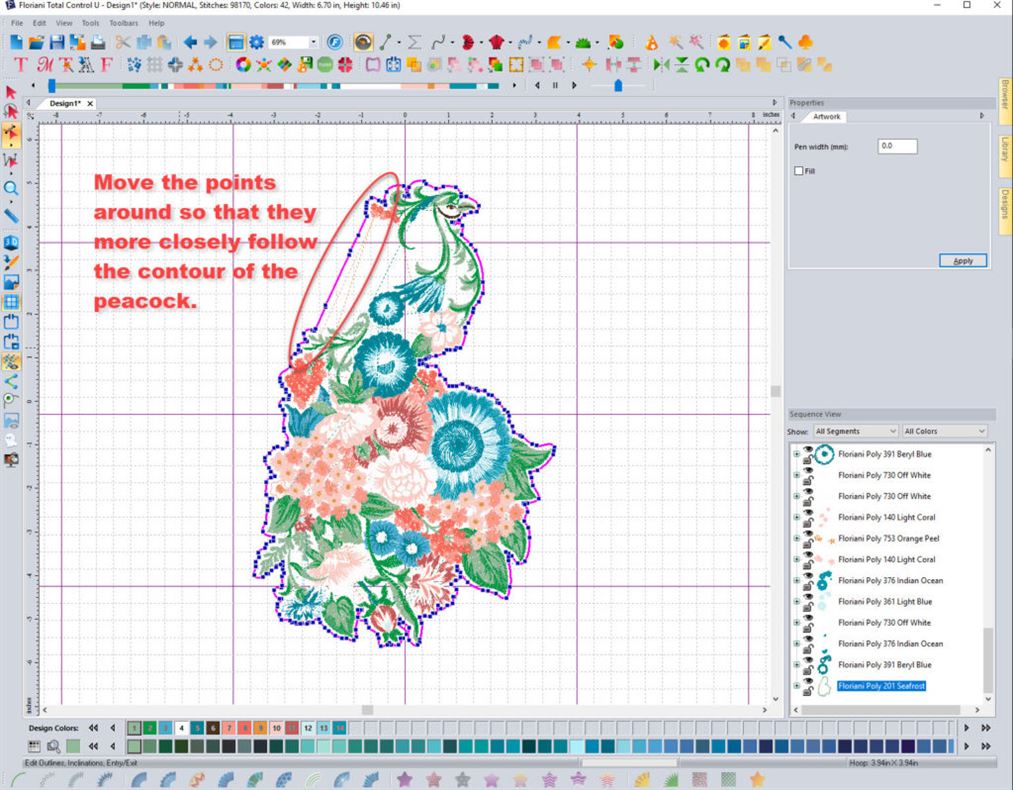Save the design using the Save icon

pos(58,42)
